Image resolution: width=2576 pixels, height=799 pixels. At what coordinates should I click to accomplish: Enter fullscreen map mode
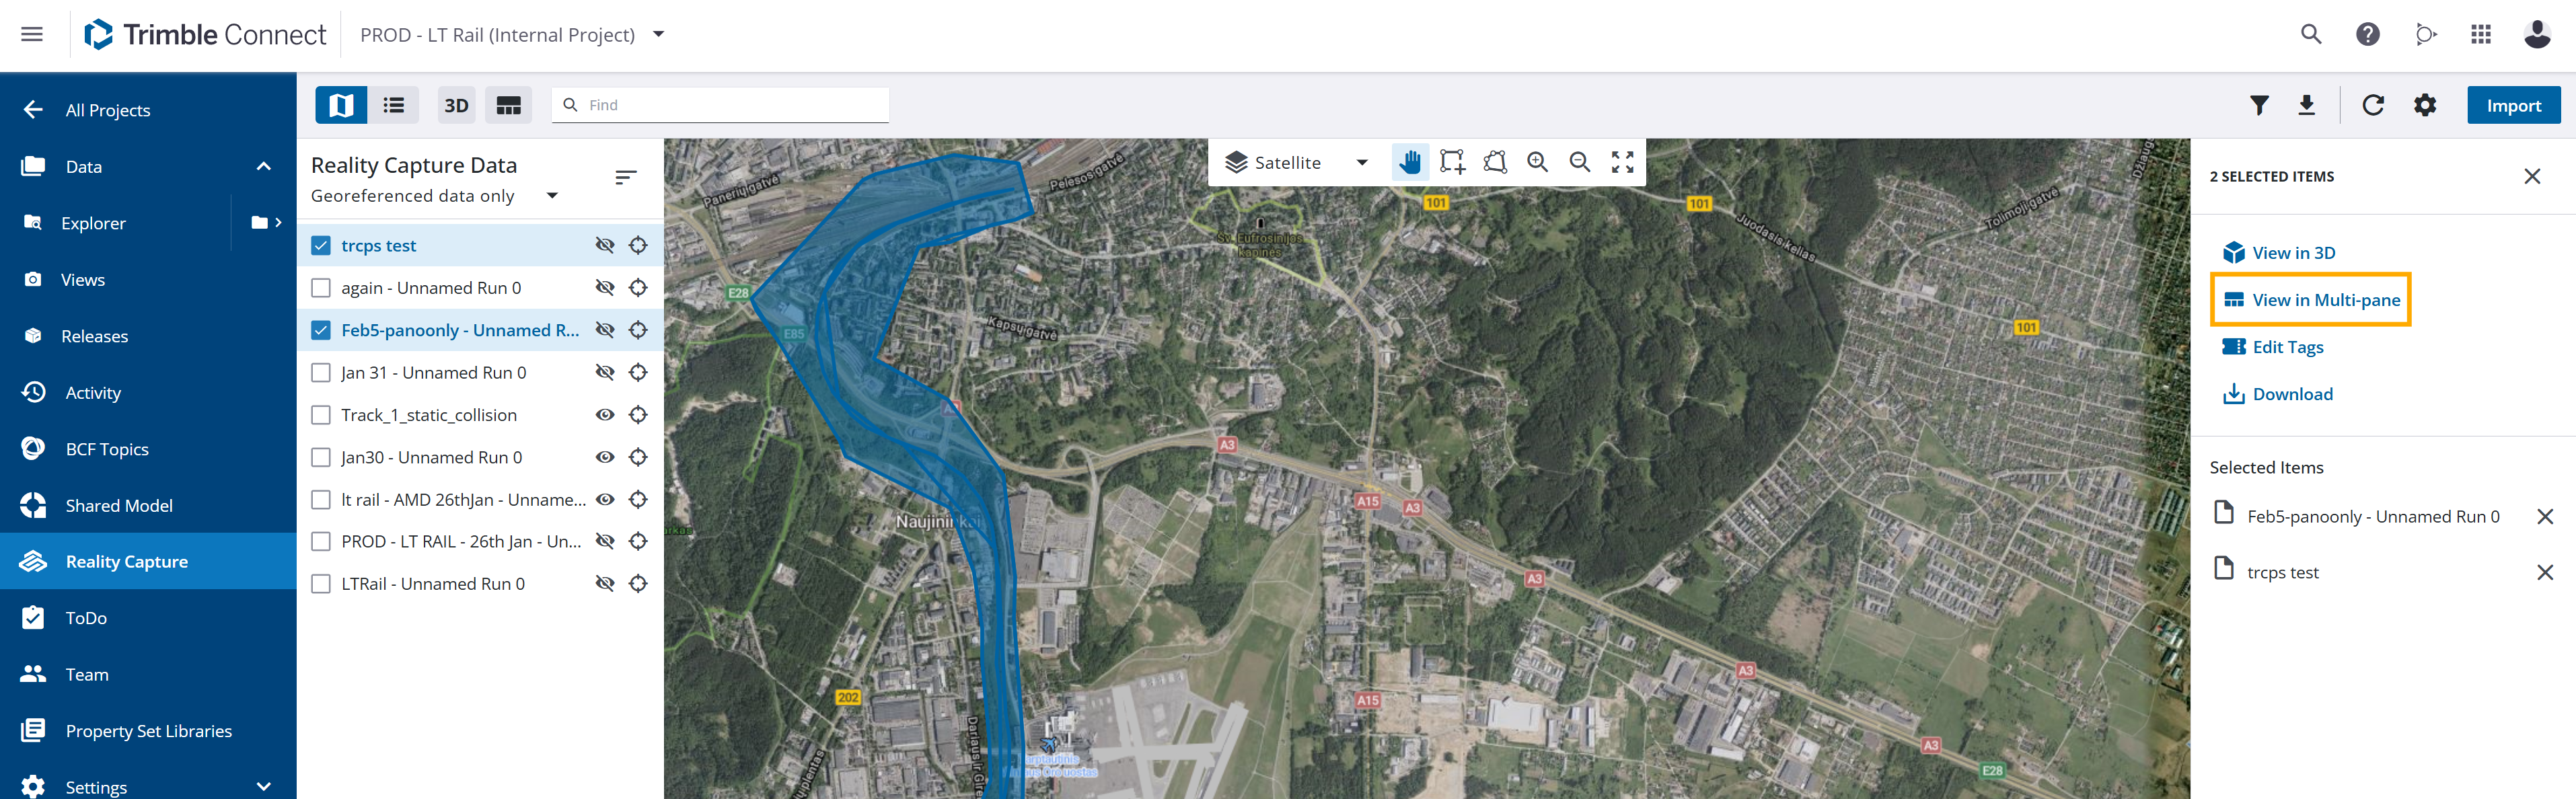point(1622,162)
